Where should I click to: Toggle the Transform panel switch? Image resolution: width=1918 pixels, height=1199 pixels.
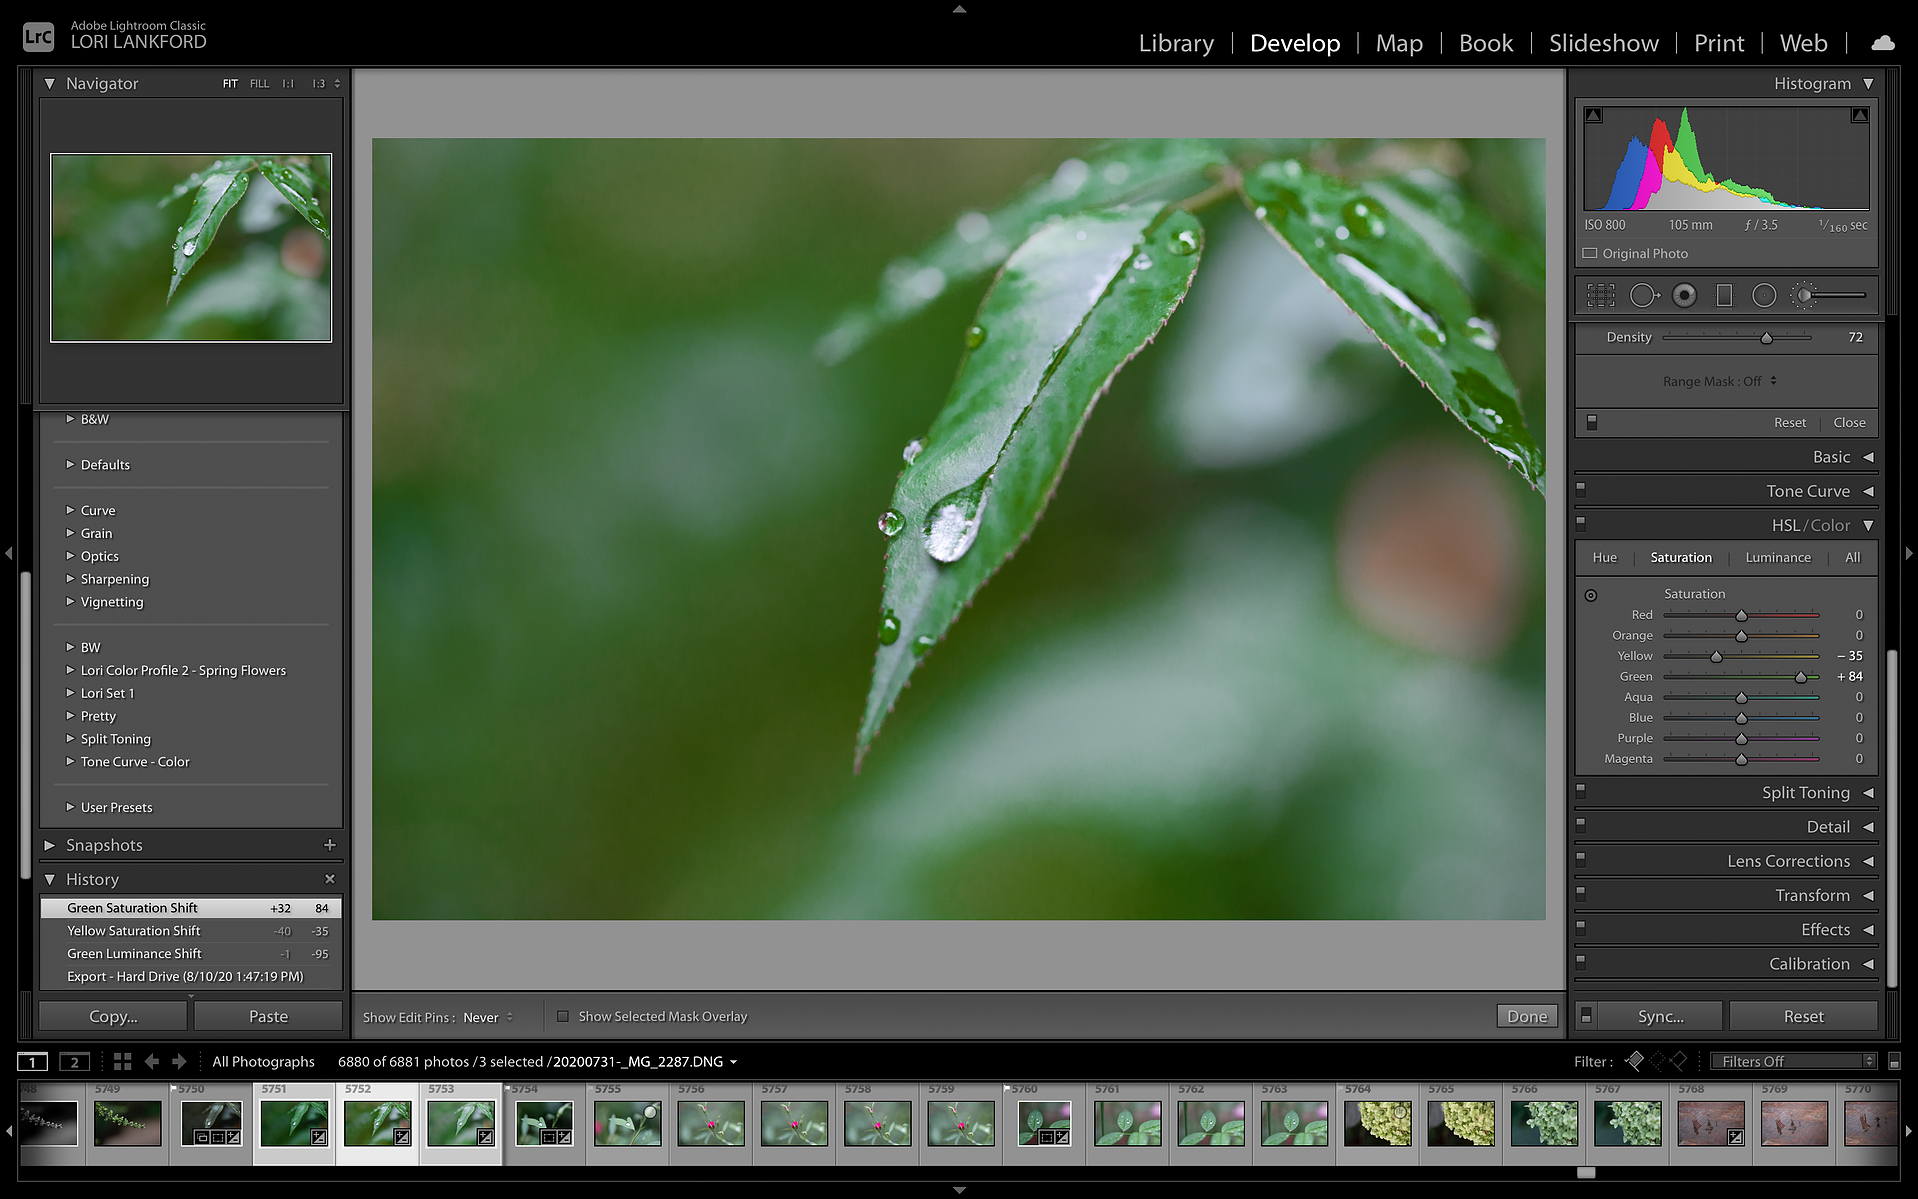point(1581,892)
